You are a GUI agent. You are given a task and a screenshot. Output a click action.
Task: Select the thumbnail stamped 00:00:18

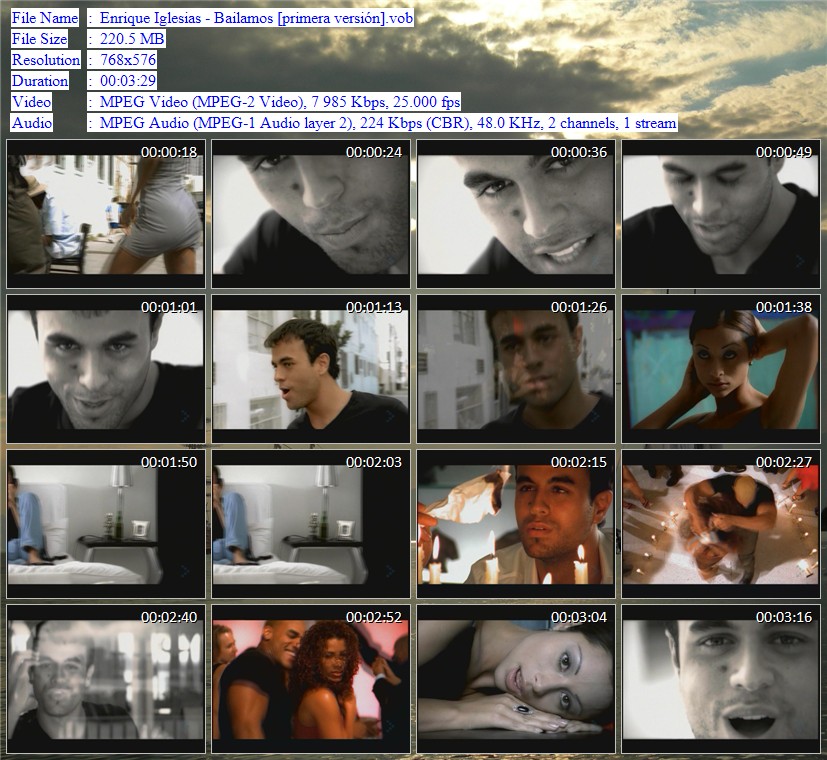105,214
